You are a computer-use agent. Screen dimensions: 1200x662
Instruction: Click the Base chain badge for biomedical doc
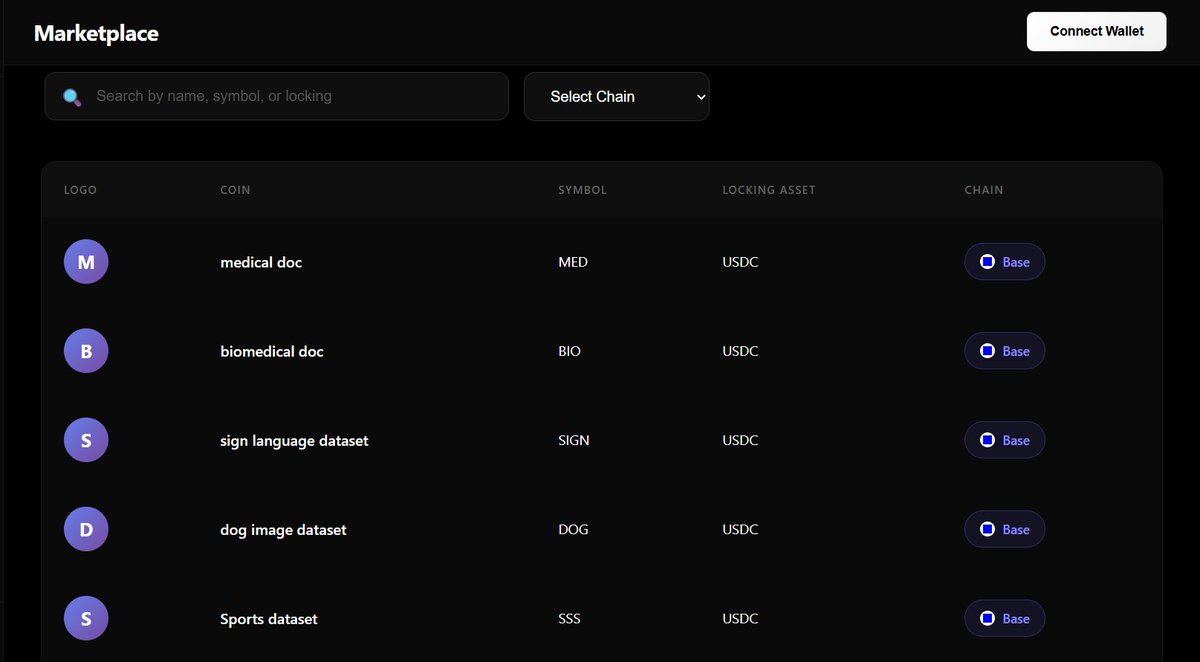tap(1004, 351)
